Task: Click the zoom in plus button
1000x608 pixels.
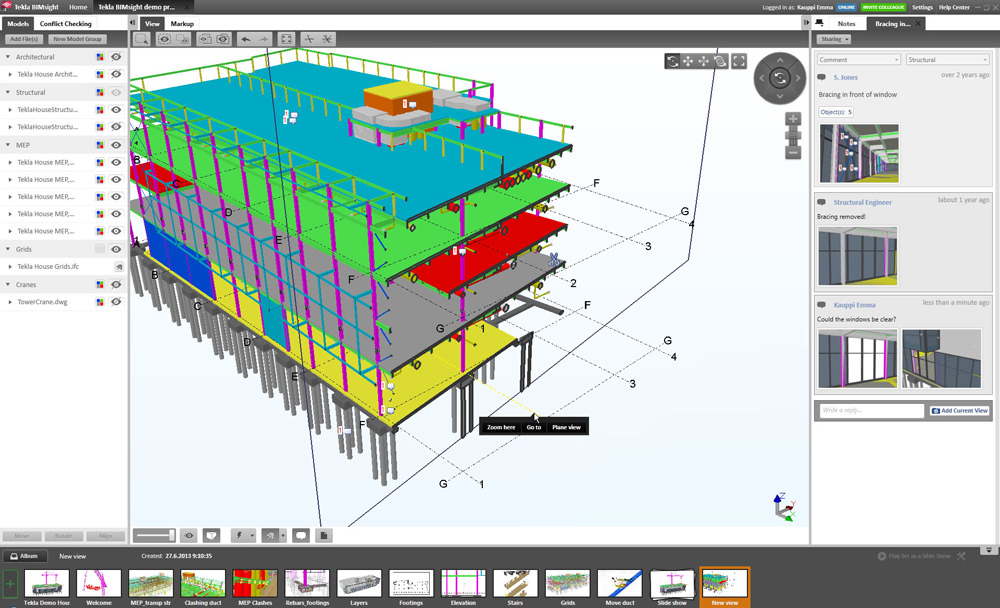Action: [x=793, y=119]
